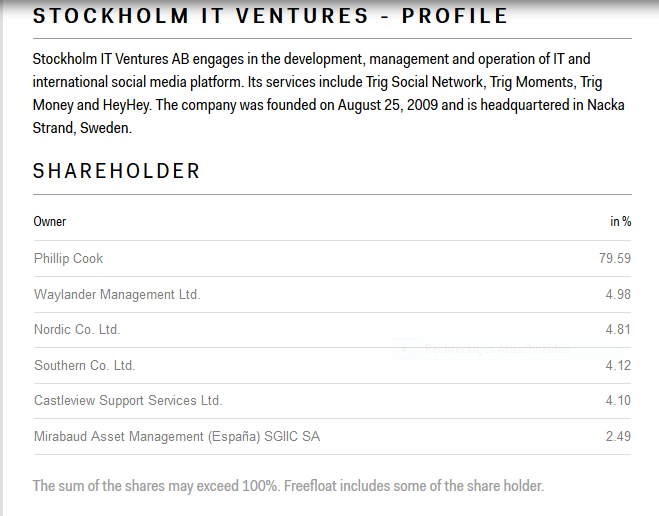The image size is (659, 516).
Task: Click the 4.81 percentage value
Action: tap(618, 329)
